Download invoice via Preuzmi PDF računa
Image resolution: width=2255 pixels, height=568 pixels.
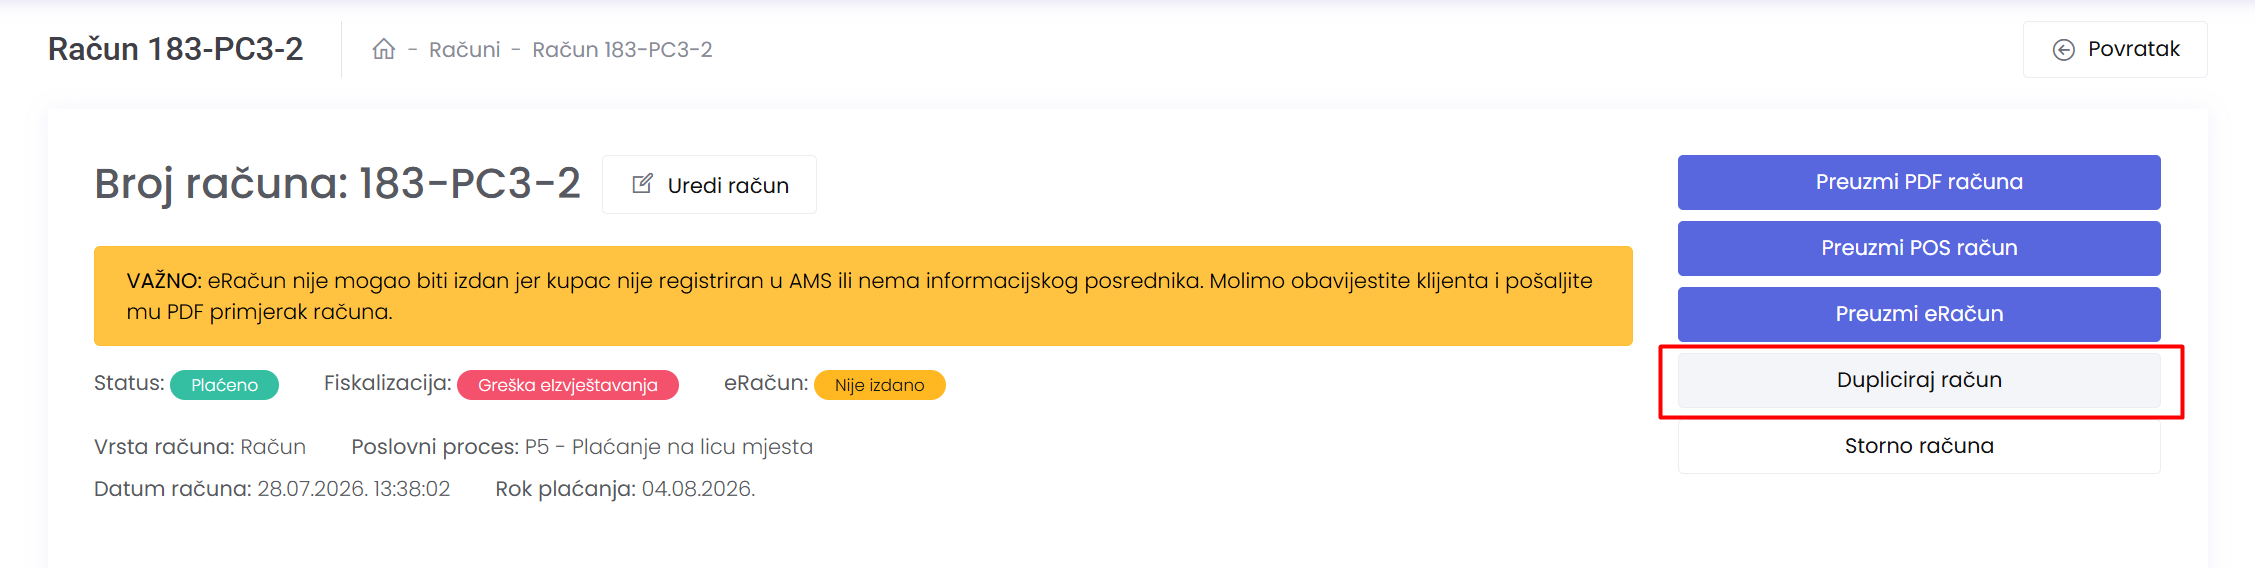click(1919, 182)
